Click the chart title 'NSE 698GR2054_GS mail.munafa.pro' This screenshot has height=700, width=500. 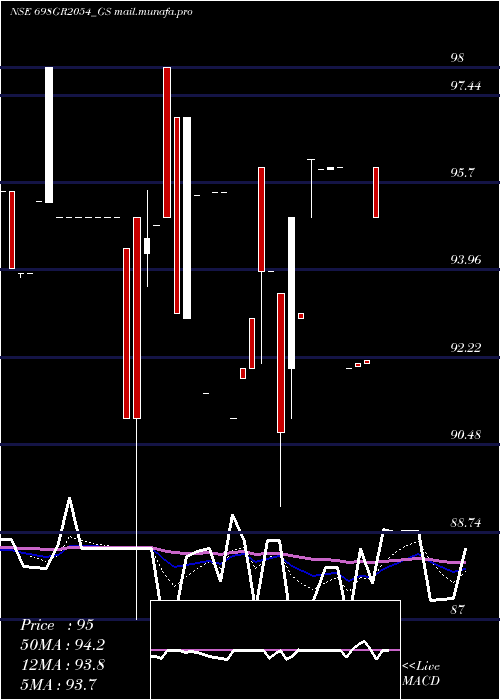101,12
